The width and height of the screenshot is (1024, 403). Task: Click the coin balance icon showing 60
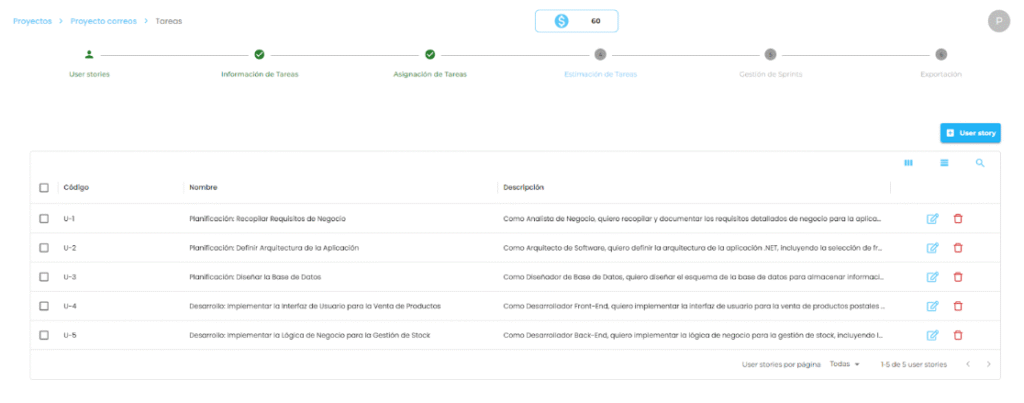[562, 21]
